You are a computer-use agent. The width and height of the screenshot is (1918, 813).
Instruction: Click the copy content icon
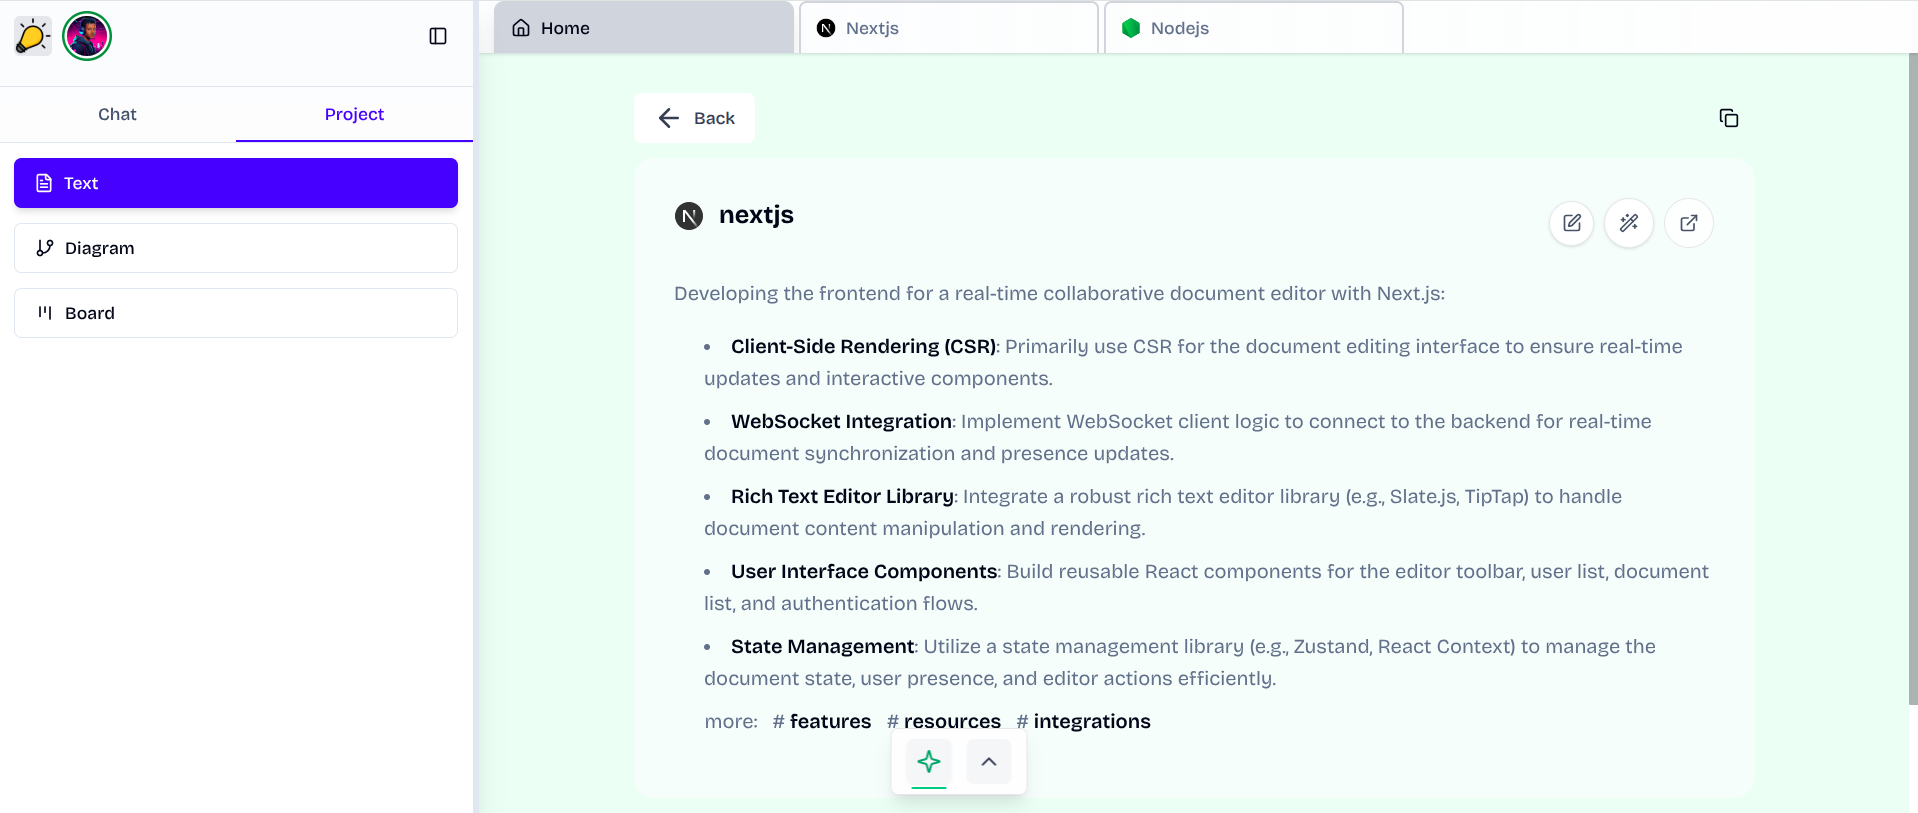tap(1729, 118)
